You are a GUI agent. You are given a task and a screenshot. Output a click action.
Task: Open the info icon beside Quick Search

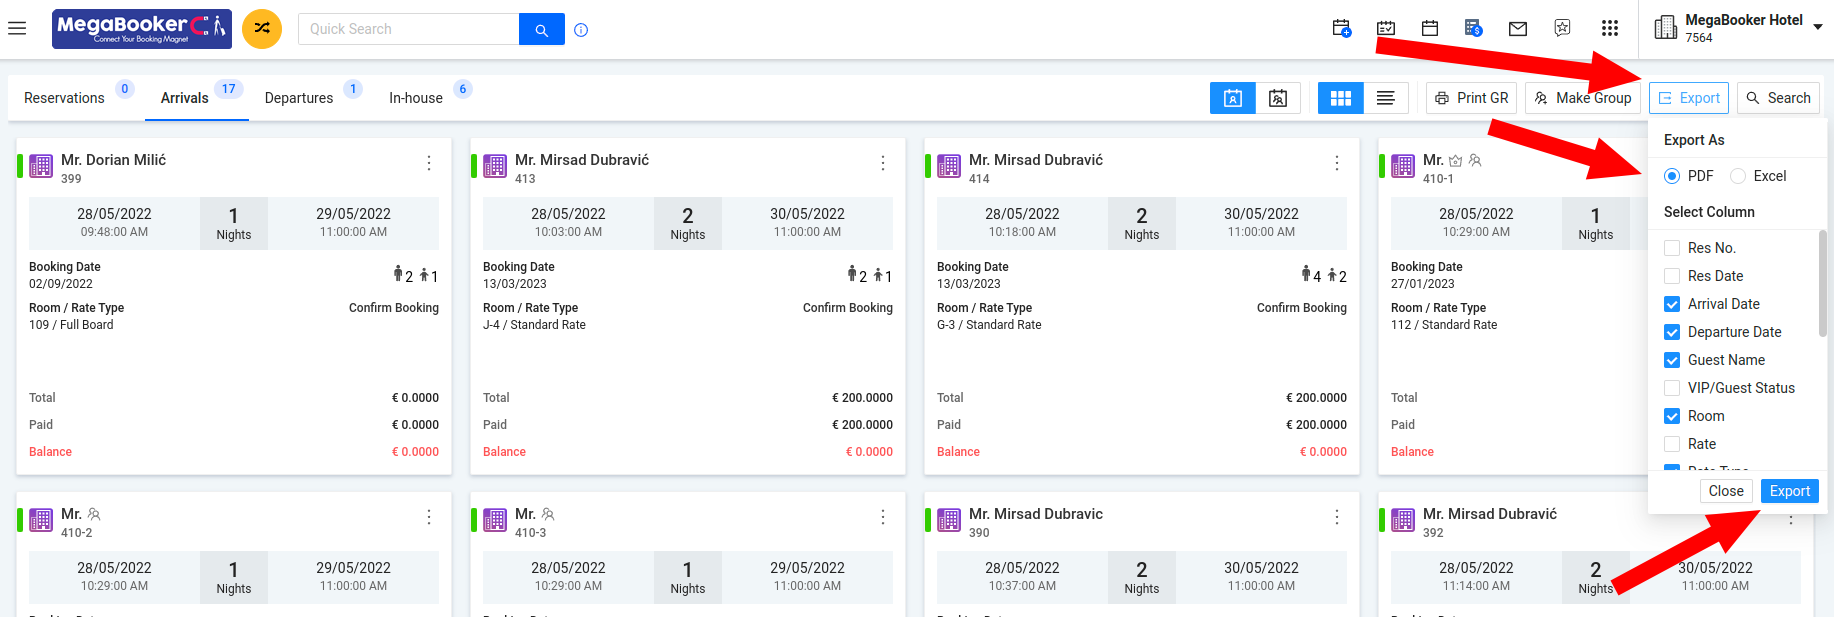point(581,30)
